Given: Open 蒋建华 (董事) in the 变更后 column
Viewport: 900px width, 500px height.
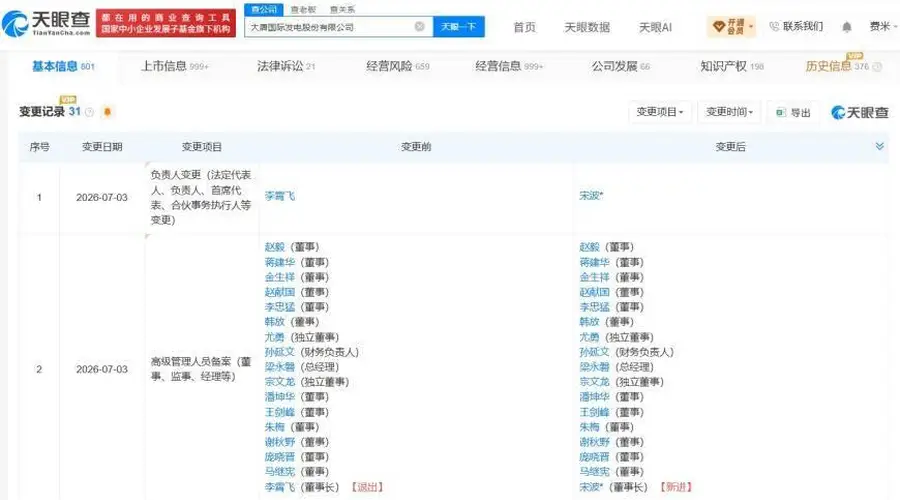Looking at the screenshot, I should point(594,262).
